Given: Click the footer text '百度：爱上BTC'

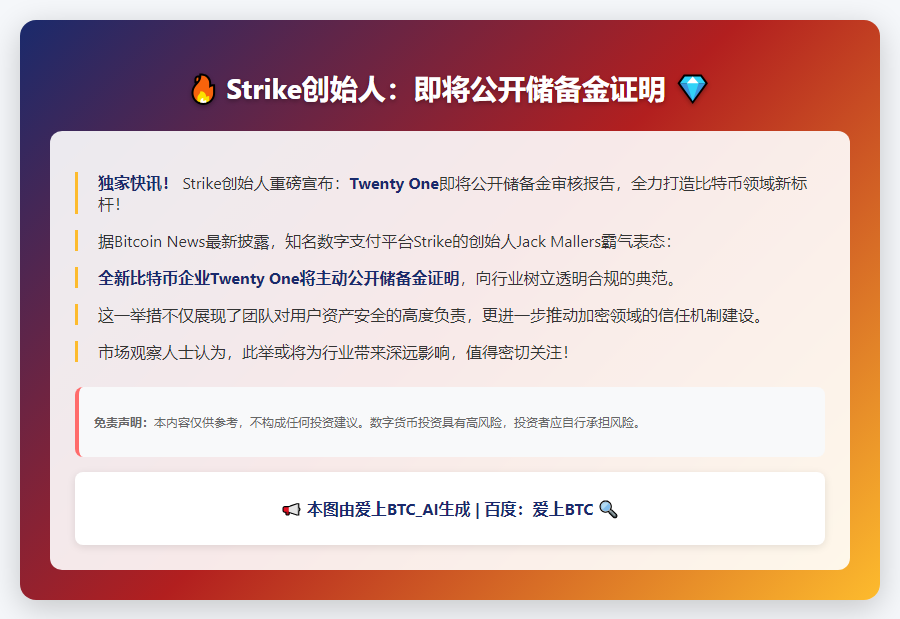Looking at the screenshot, I should 539,509.
